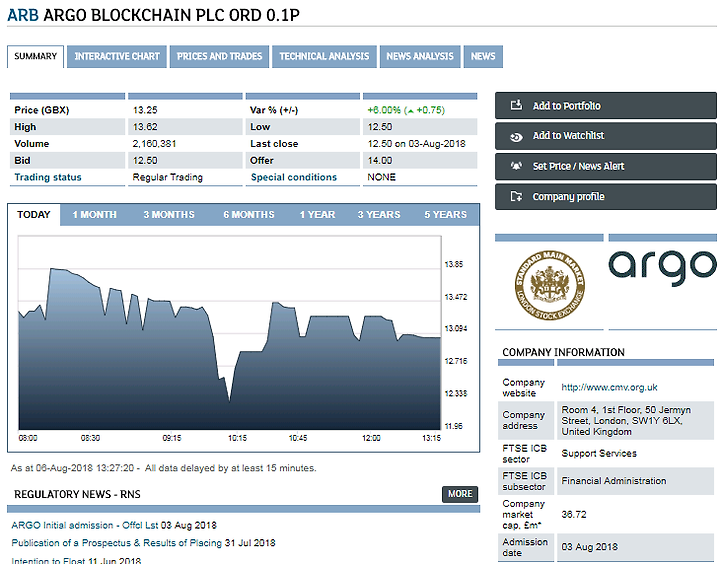Image resolution: width=720 pixels, height=564 pixels.
Task: Open the Company profile button label
Action: pos(568,197)
